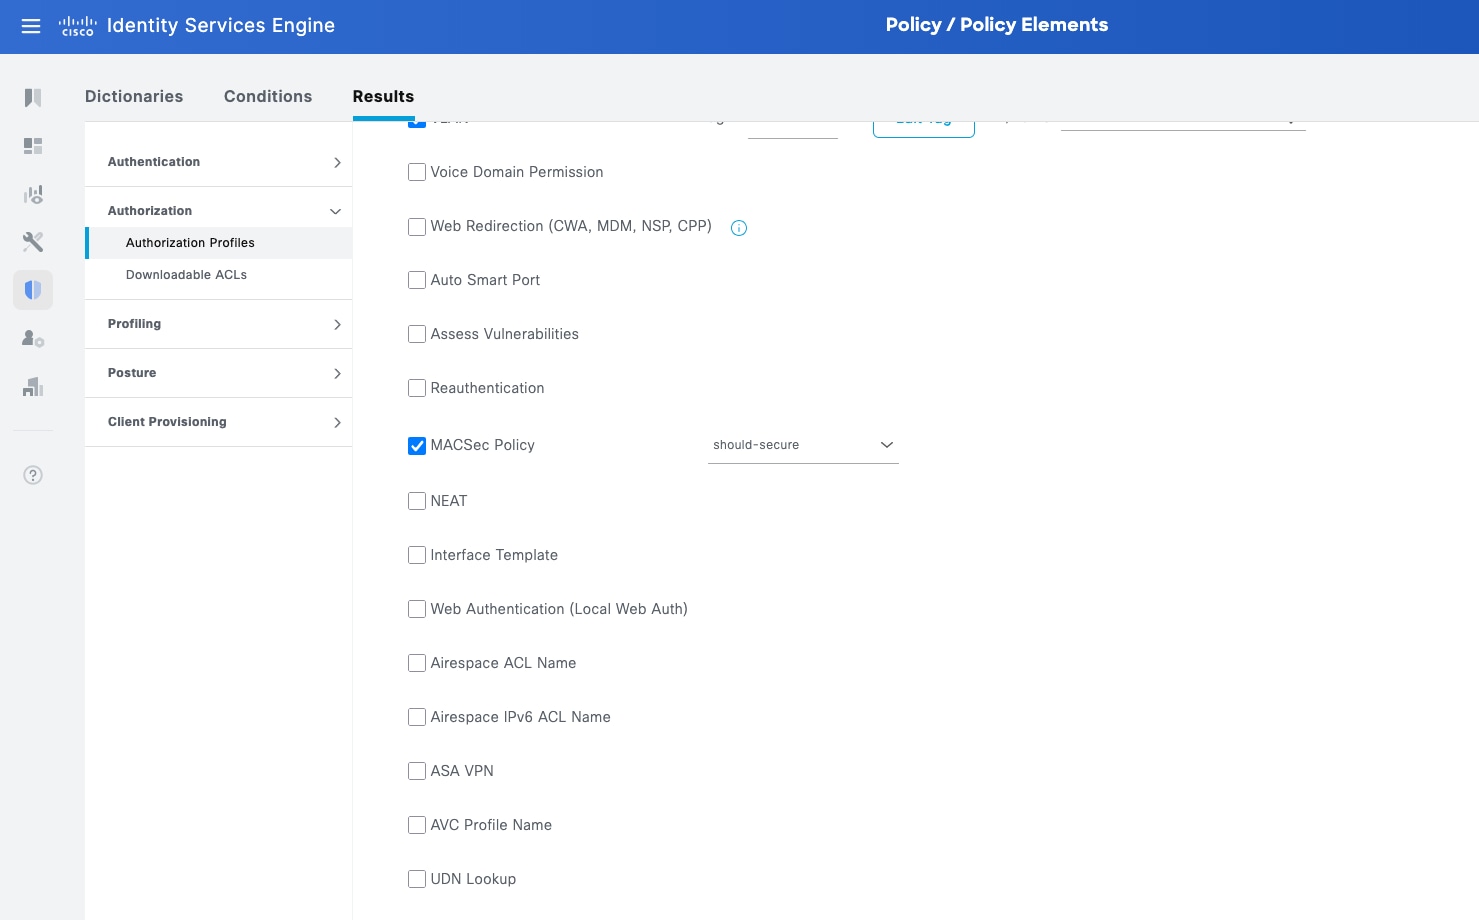The height and width of the screenshot is (920, 1479).
Task: Open the Context Visibility sidebar icon
Action: pyautogui.click(x=33, y=194)
